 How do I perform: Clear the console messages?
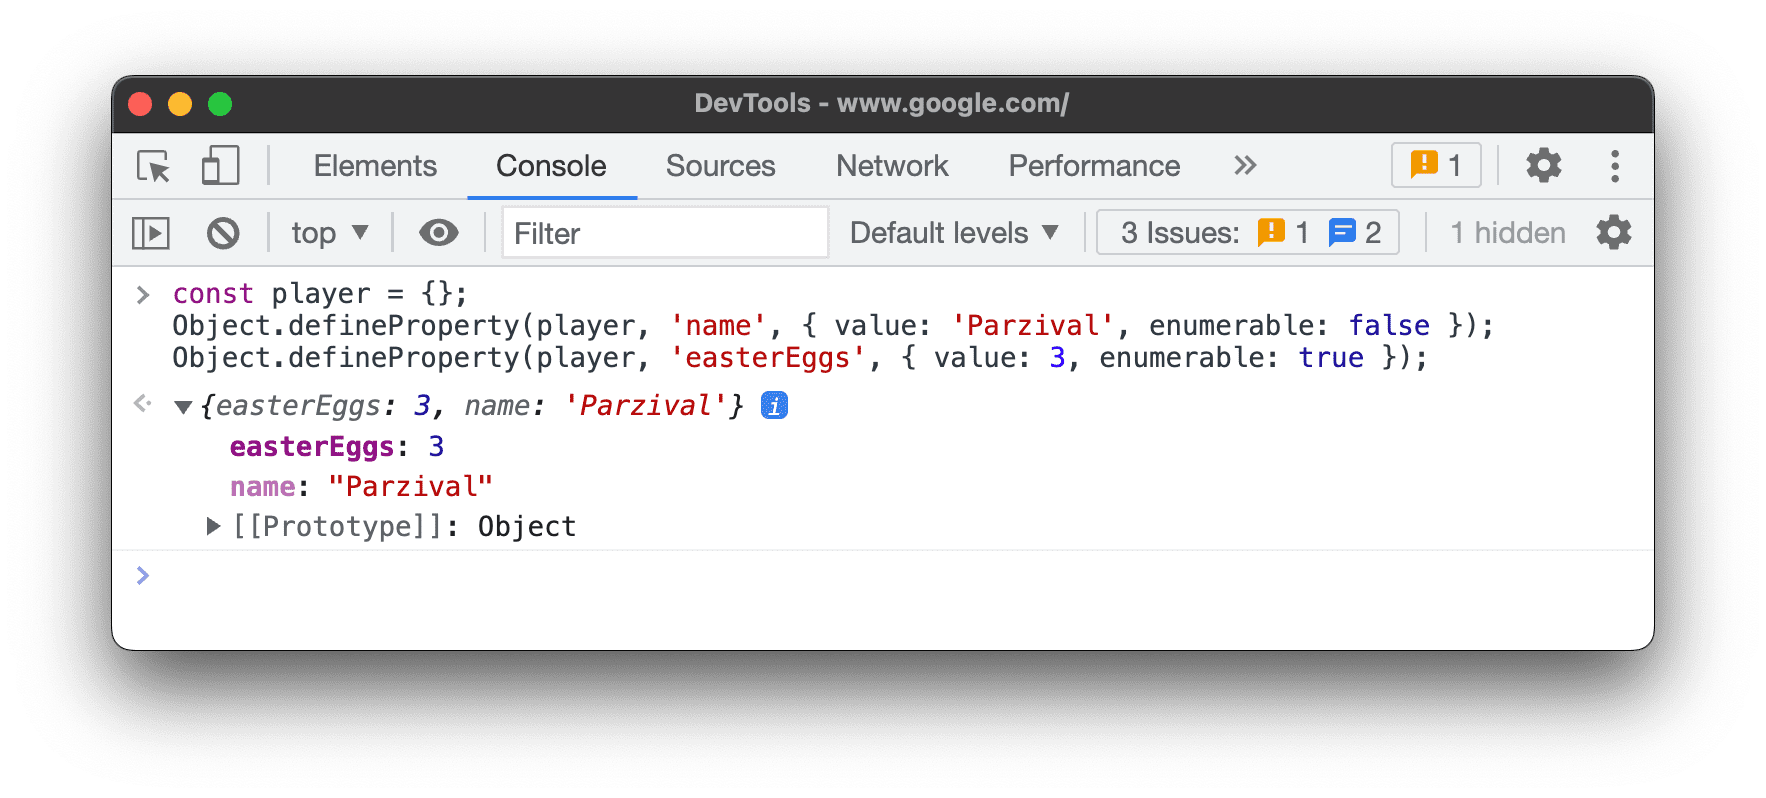click(223, 232)
